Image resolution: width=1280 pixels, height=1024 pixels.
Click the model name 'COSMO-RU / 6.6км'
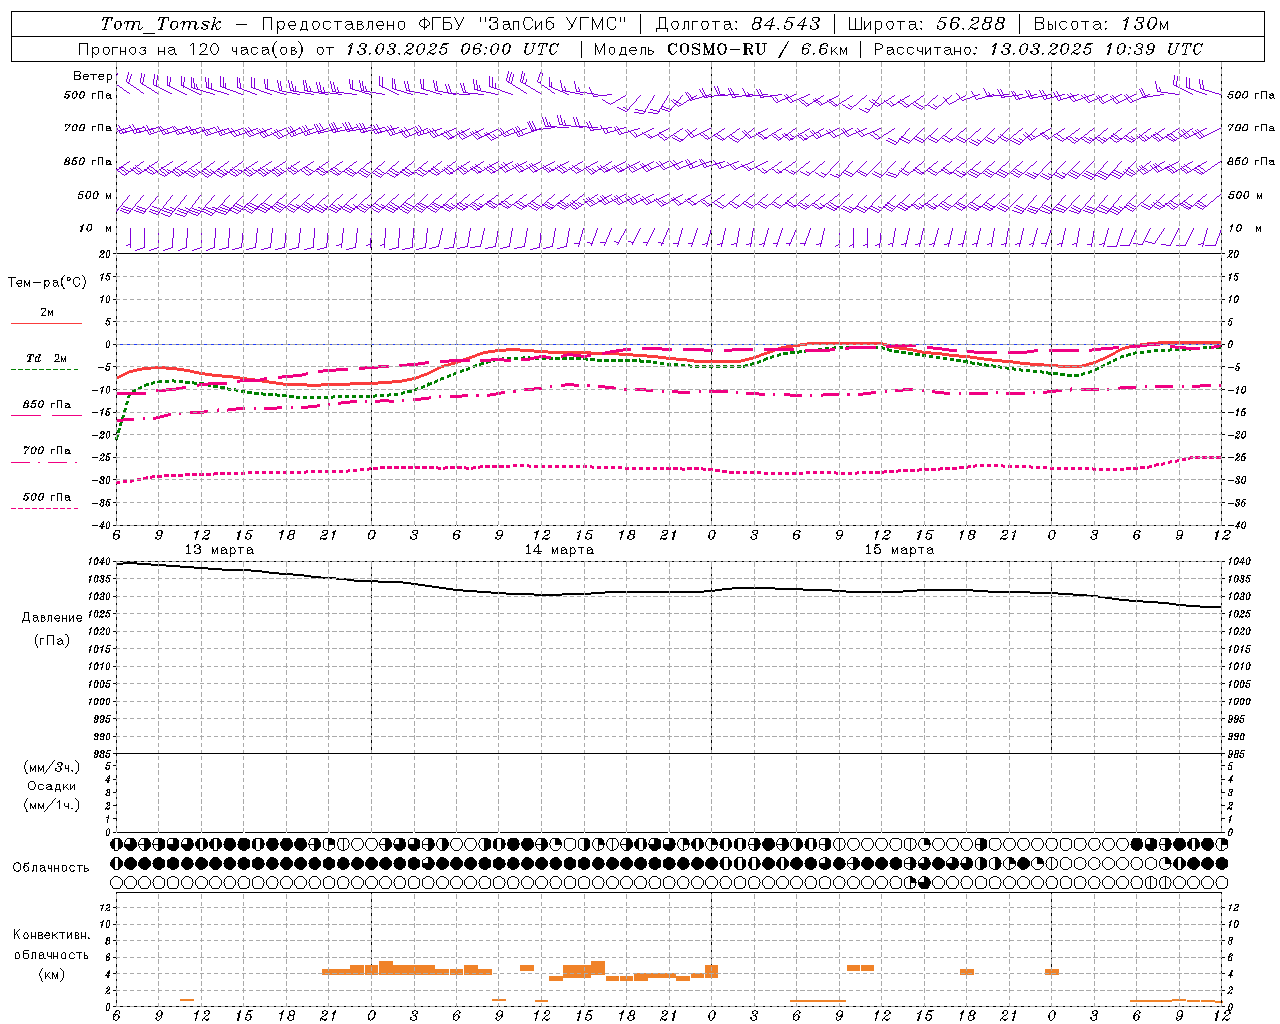[757, 49]
